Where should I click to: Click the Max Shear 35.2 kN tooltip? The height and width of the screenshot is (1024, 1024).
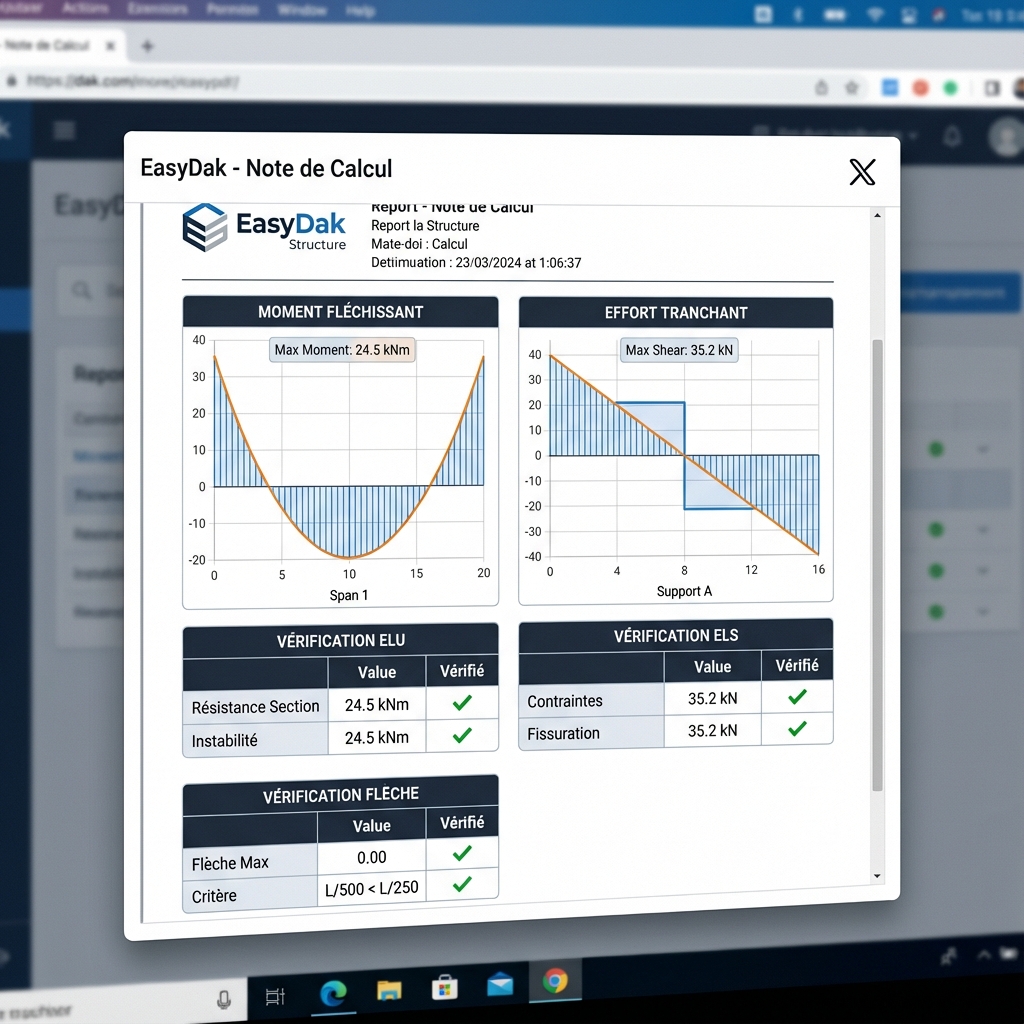coord(679,350)
